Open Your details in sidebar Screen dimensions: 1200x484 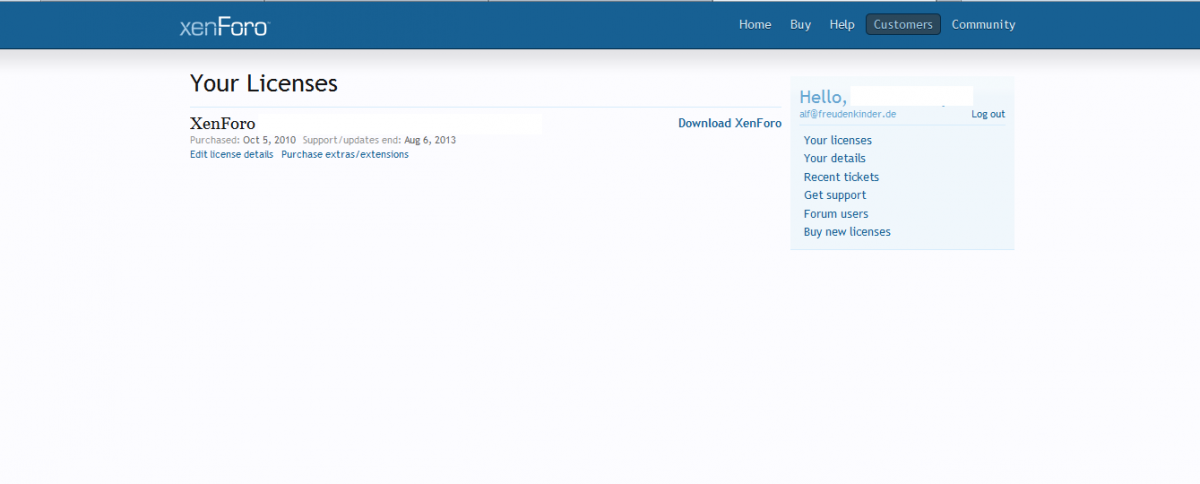(x=835, y=158)
